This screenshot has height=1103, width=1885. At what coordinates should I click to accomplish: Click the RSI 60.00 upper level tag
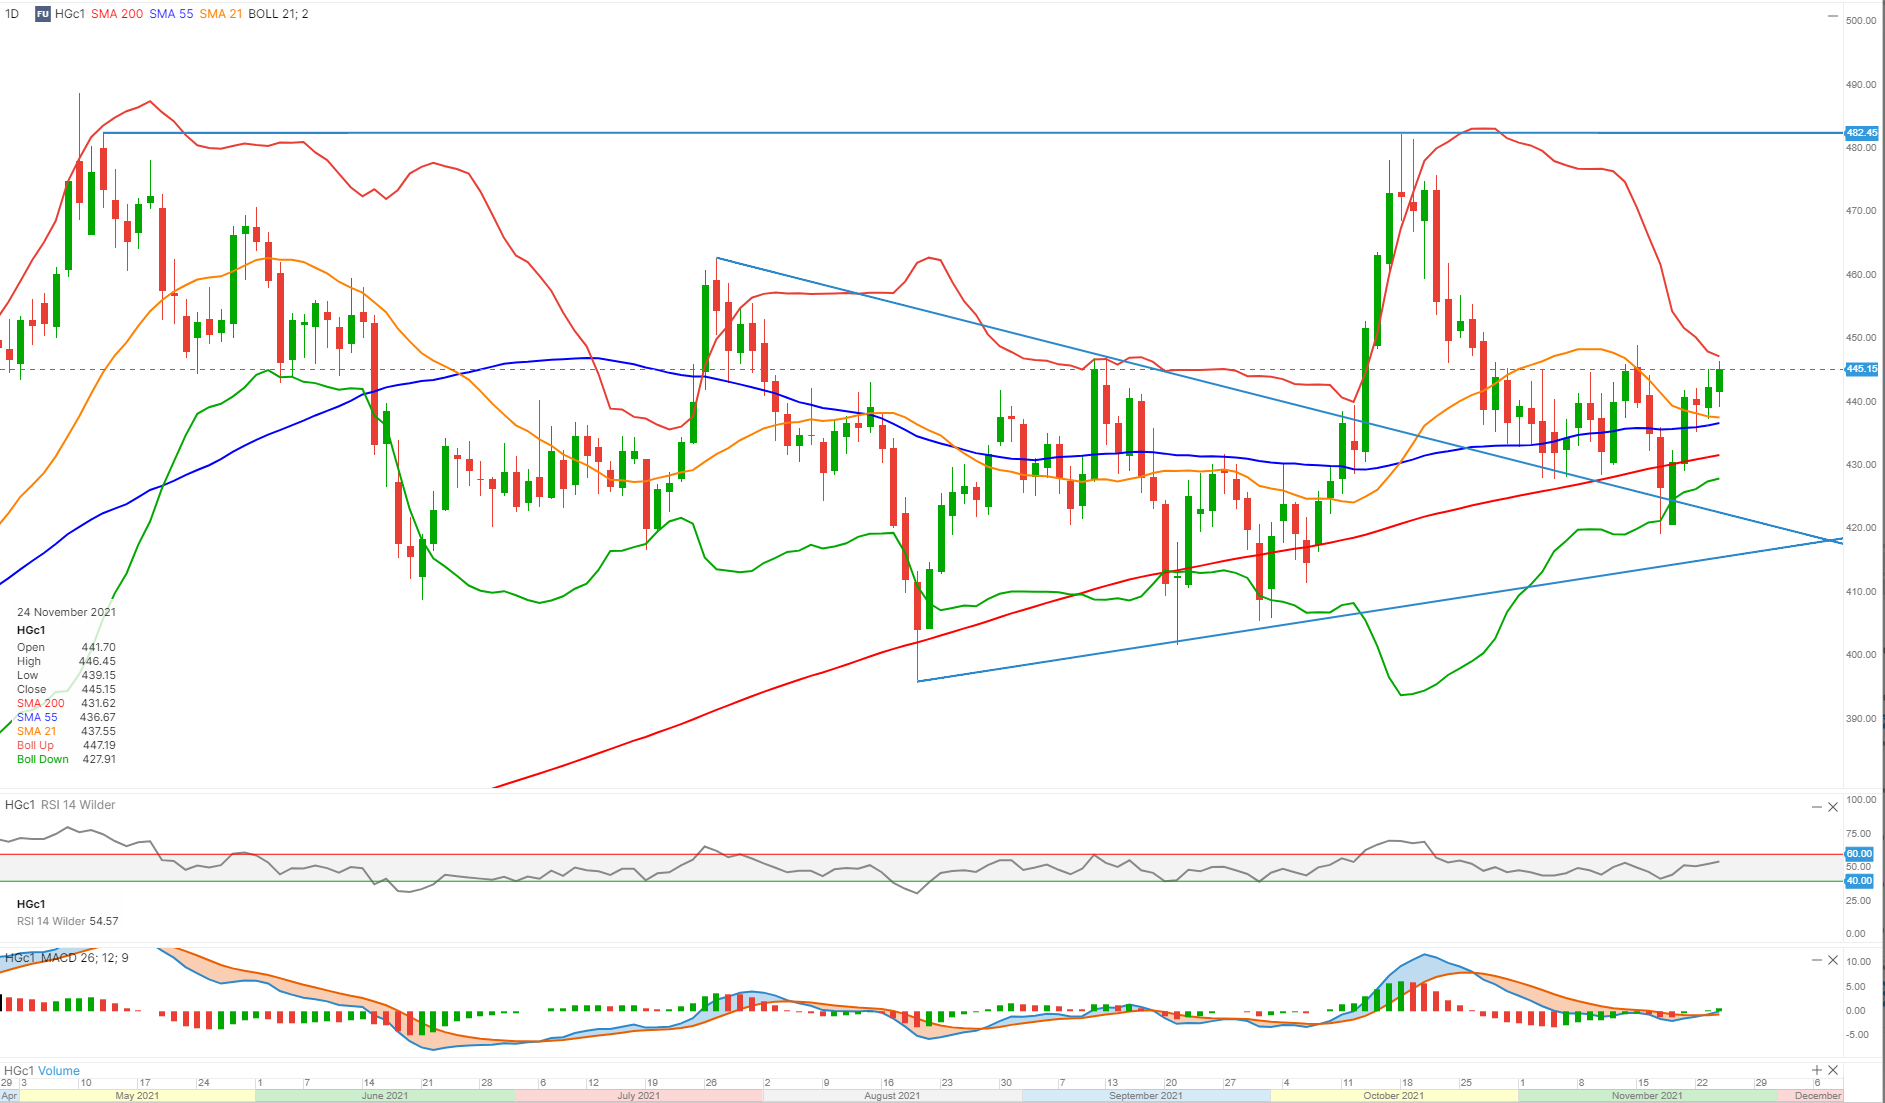(1859, 854)
